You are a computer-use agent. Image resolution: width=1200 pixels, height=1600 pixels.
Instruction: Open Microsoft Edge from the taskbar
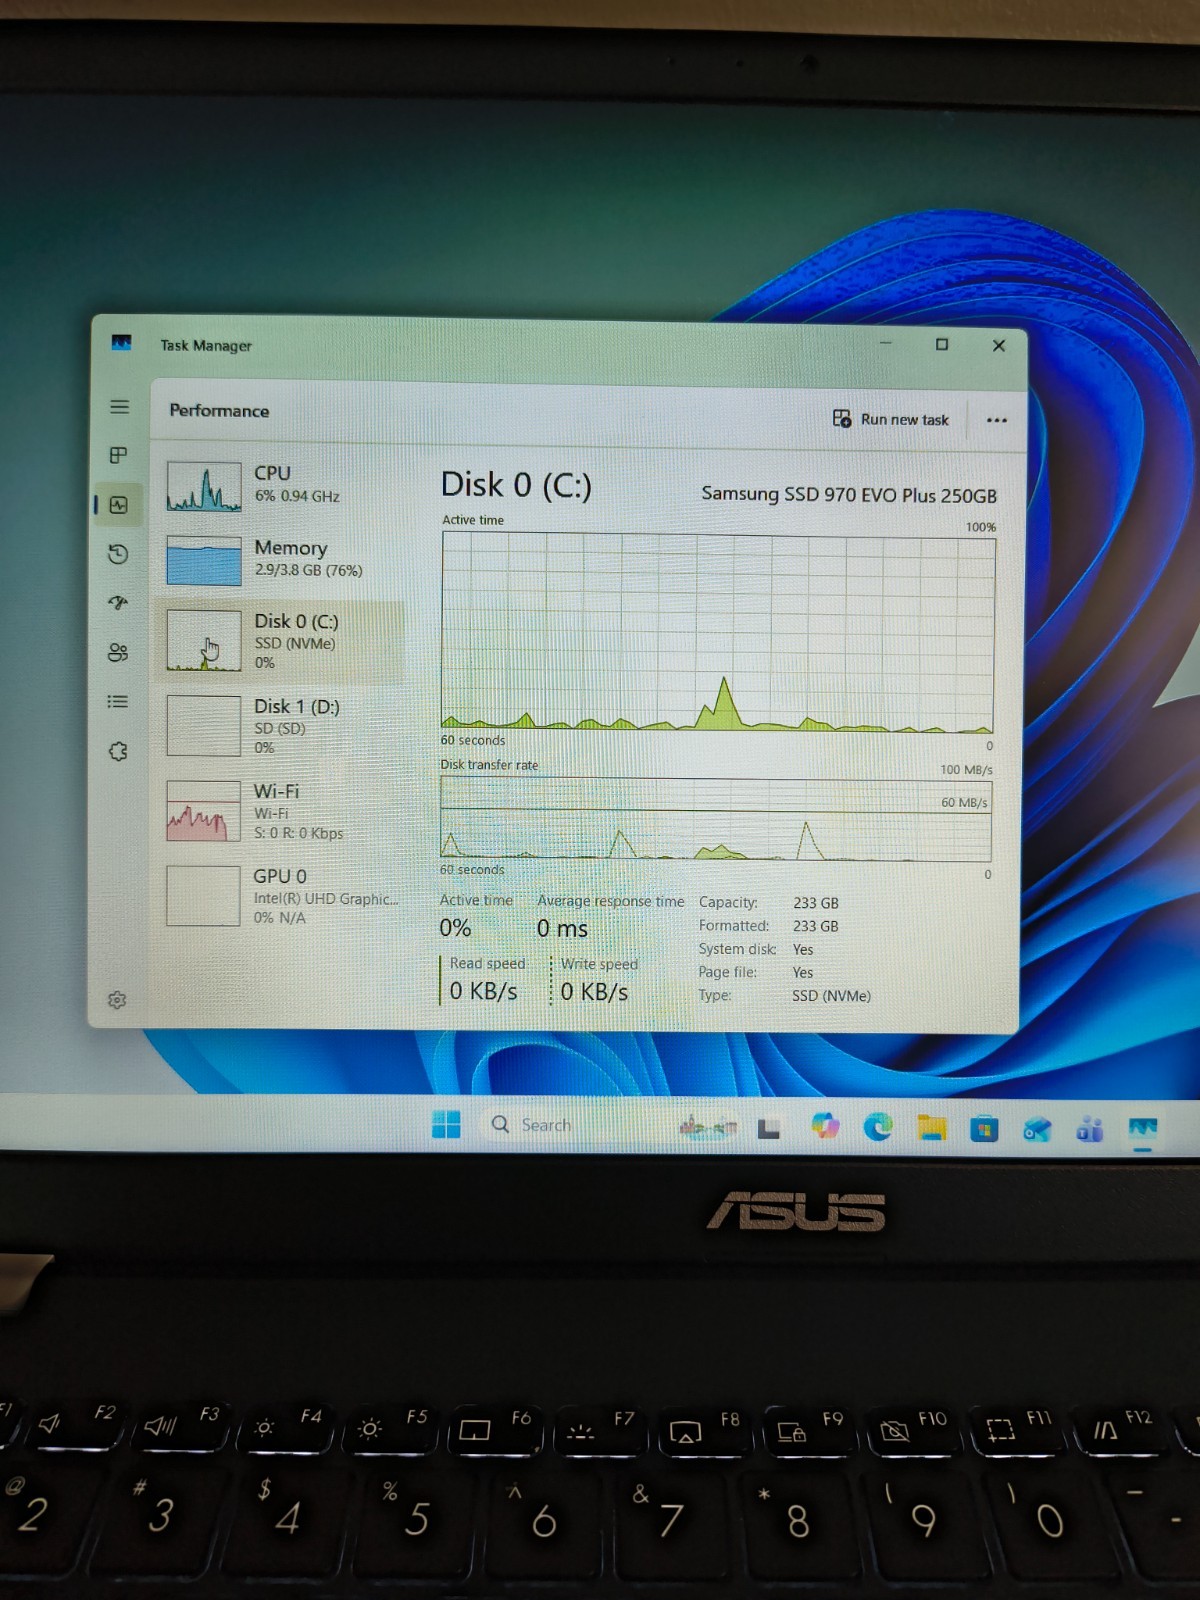[x=878, y=1127]
